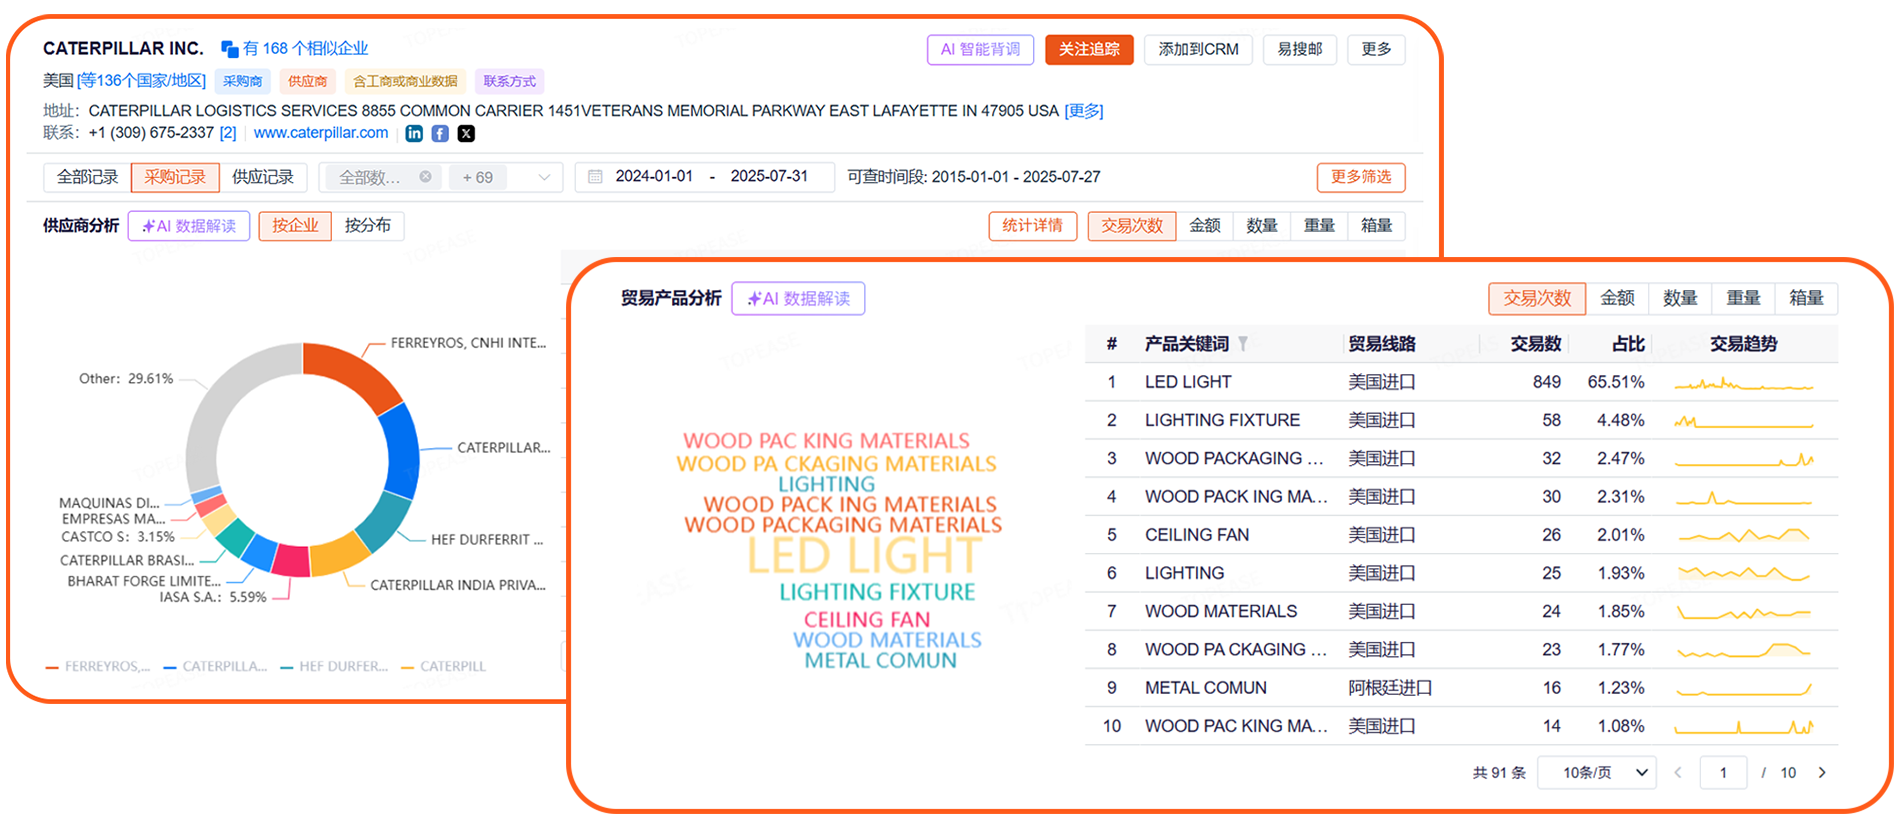Click the 含工商或商业数据 tag
This screenshot has height=837, width=1897.
[x=405, y=81]
